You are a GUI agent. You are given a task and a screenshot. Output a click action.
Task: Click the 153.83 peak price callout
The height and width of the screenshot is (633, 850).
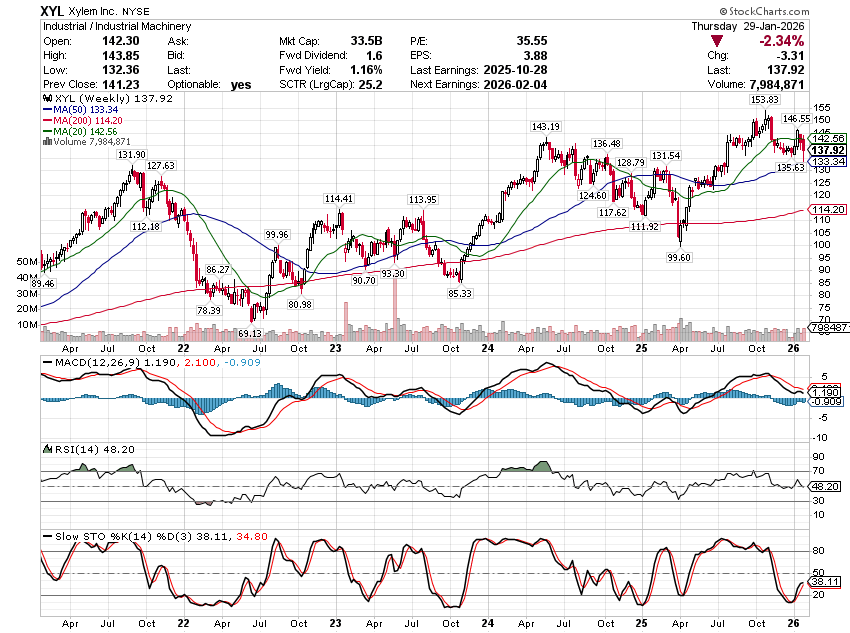tap(764, 100)
